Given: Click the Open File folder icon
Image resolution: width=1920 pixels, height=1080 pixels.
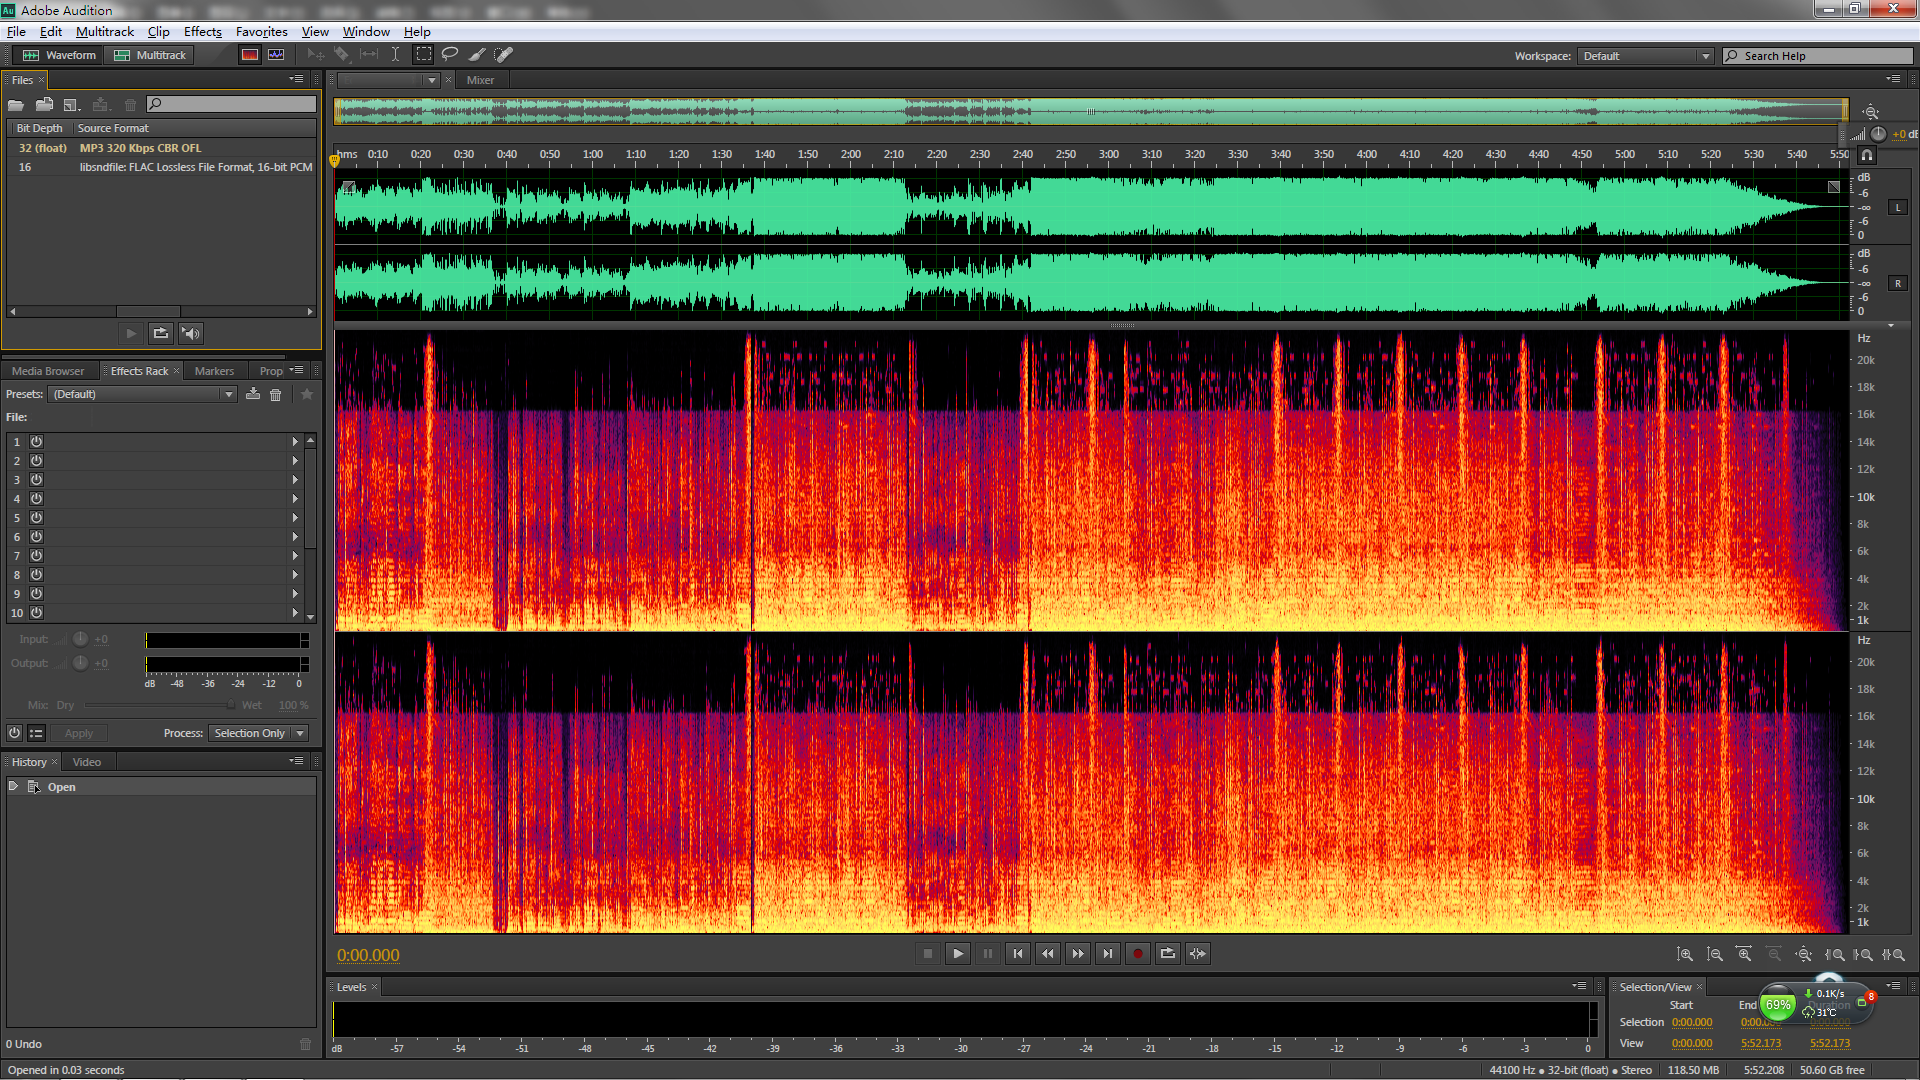Looking at the screenshot, I should click(16, 104).
